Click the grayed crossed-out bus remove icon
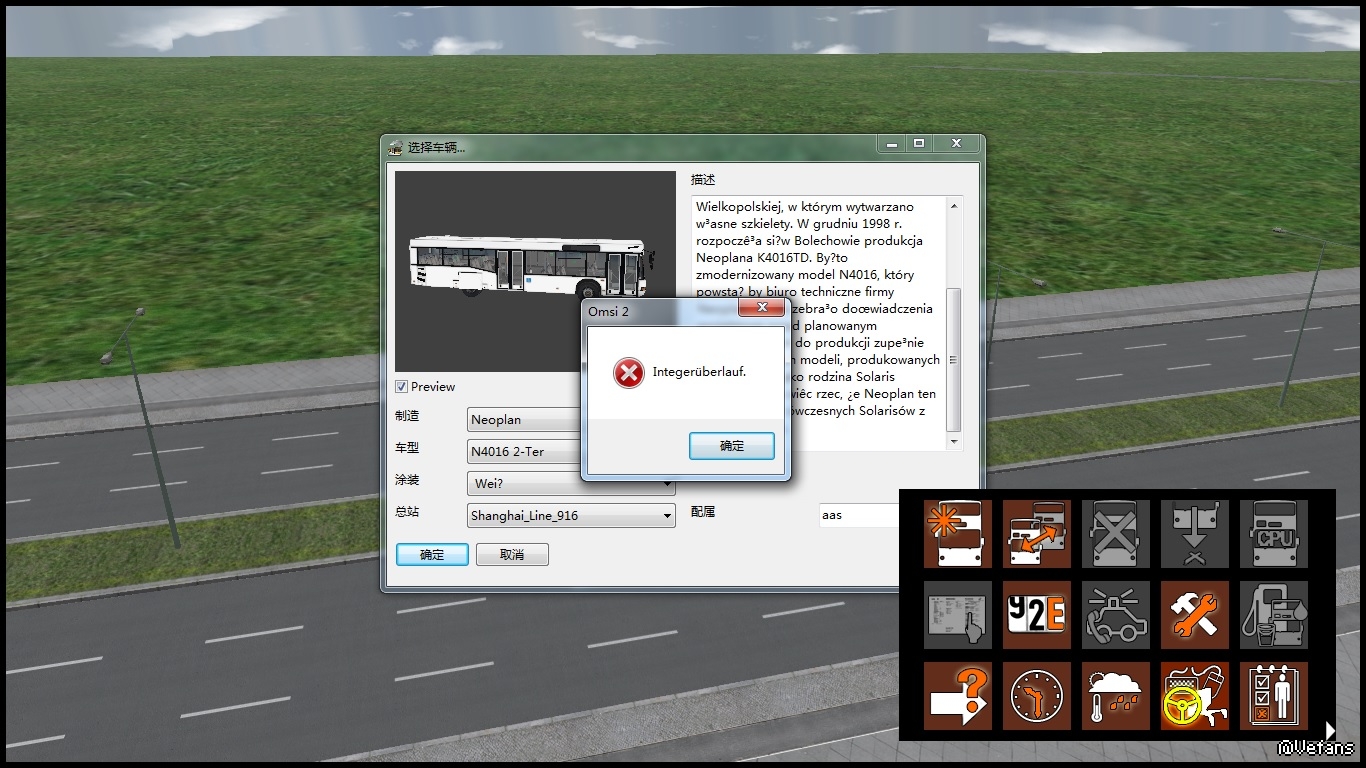The height and width of the screenshot is (768, 1366). tap(1116, 534)
